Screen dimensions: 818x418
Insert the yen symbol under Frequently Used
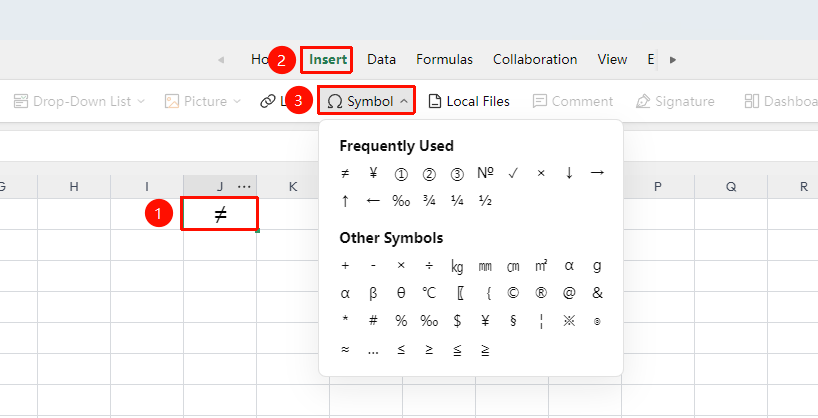coord(373,173)
